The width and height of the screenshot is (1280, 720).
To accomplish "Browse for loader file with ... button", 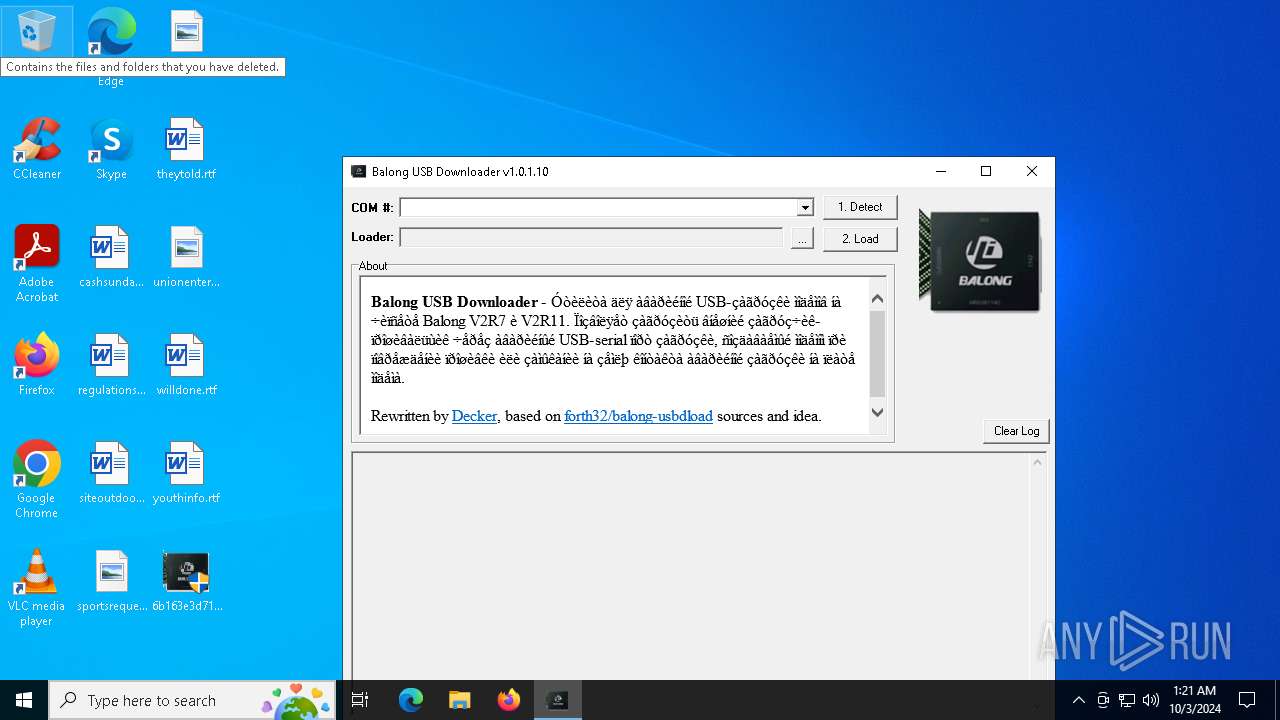I will point(802,238).
